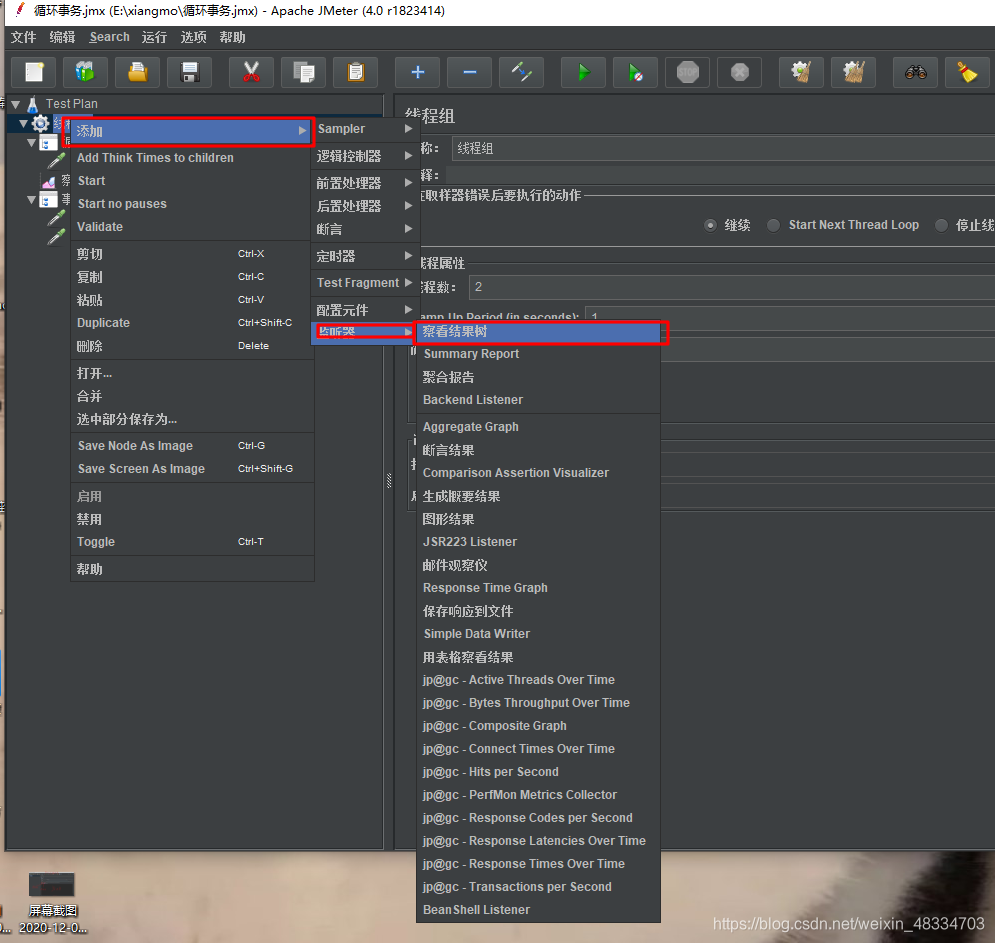Click the Reset search broom icon
The width and height of the screenshot is (995, 943).
[x=967, y=72]
